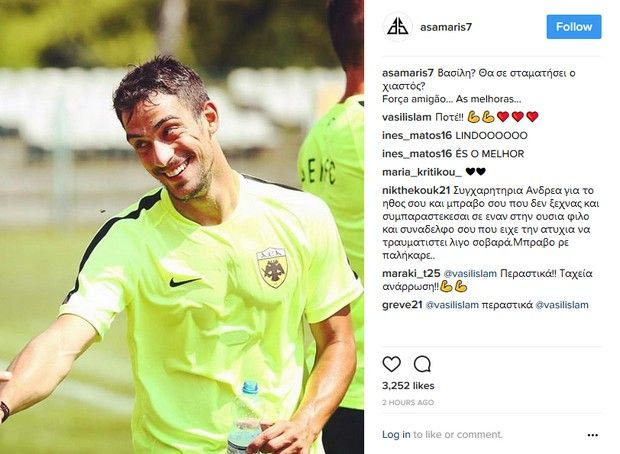
Task: Open nikthekouk21 commenter profile
Action: (x=416, y=190)
